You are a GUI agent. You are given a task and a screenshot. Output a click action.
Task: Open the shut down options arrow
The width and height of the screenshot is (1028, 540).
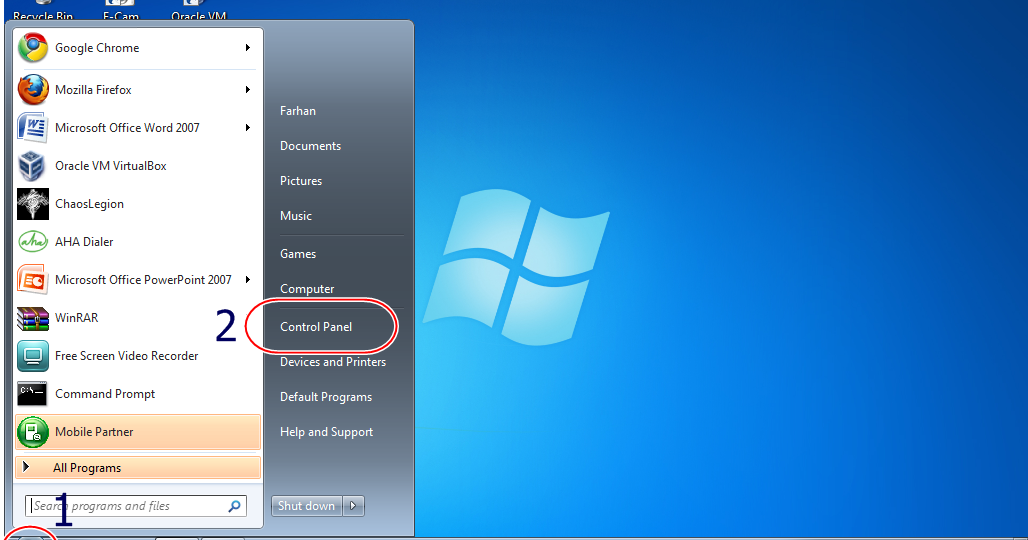[x=353, y=506]
